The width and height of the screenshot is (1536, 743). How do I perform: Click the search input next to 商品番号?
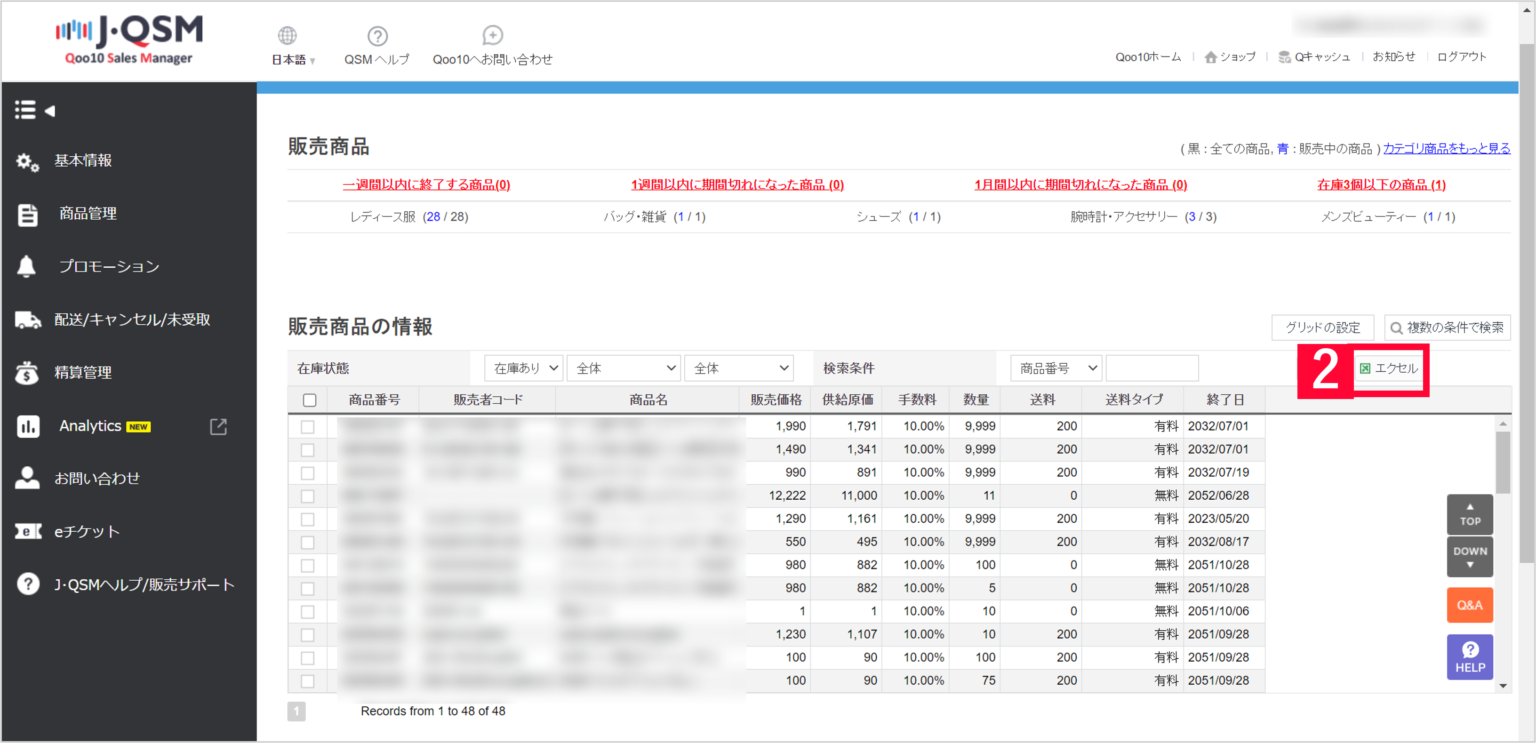pos(1152,367)
